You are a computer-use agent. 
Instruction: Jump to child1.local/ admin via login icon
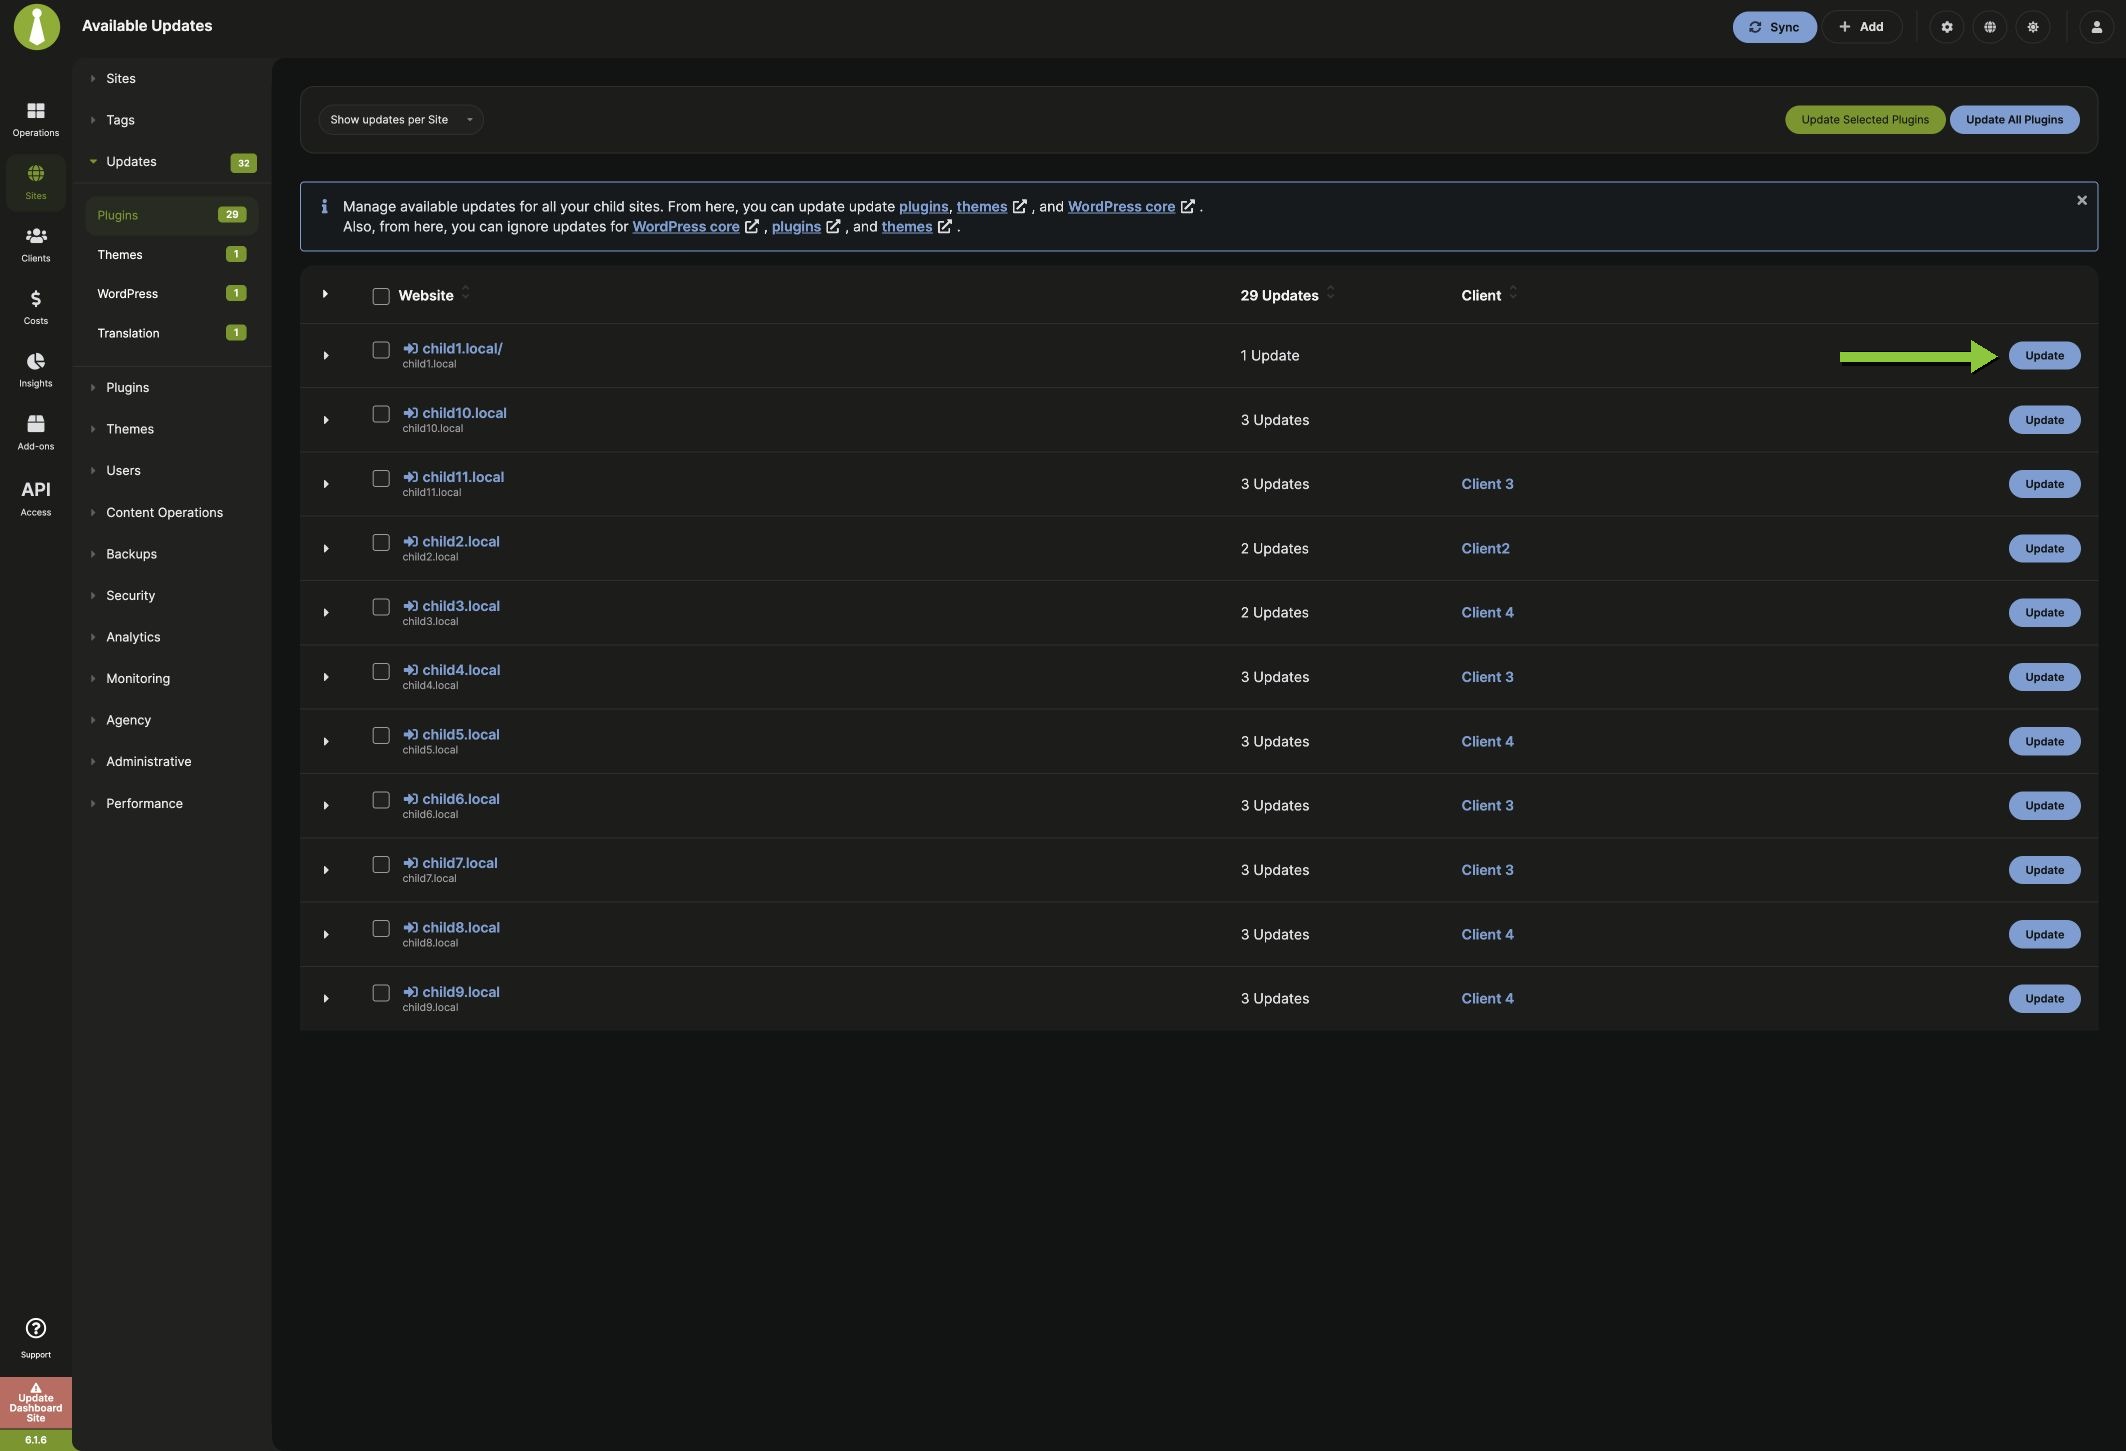(410, 348)
